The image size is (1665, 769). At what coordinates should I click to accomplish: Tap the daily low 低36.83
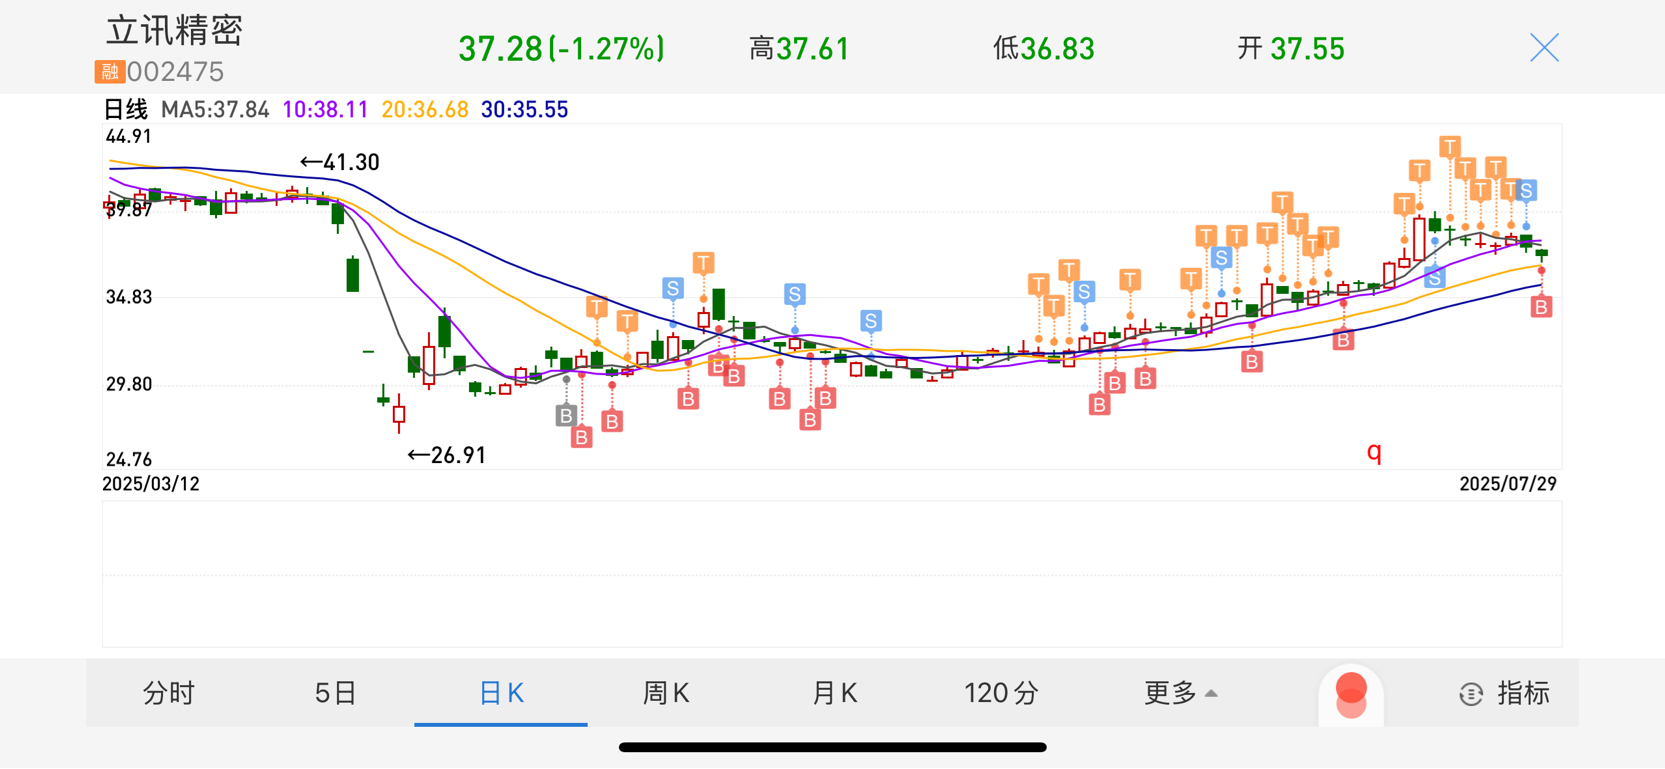click(x=1044, y=49)
